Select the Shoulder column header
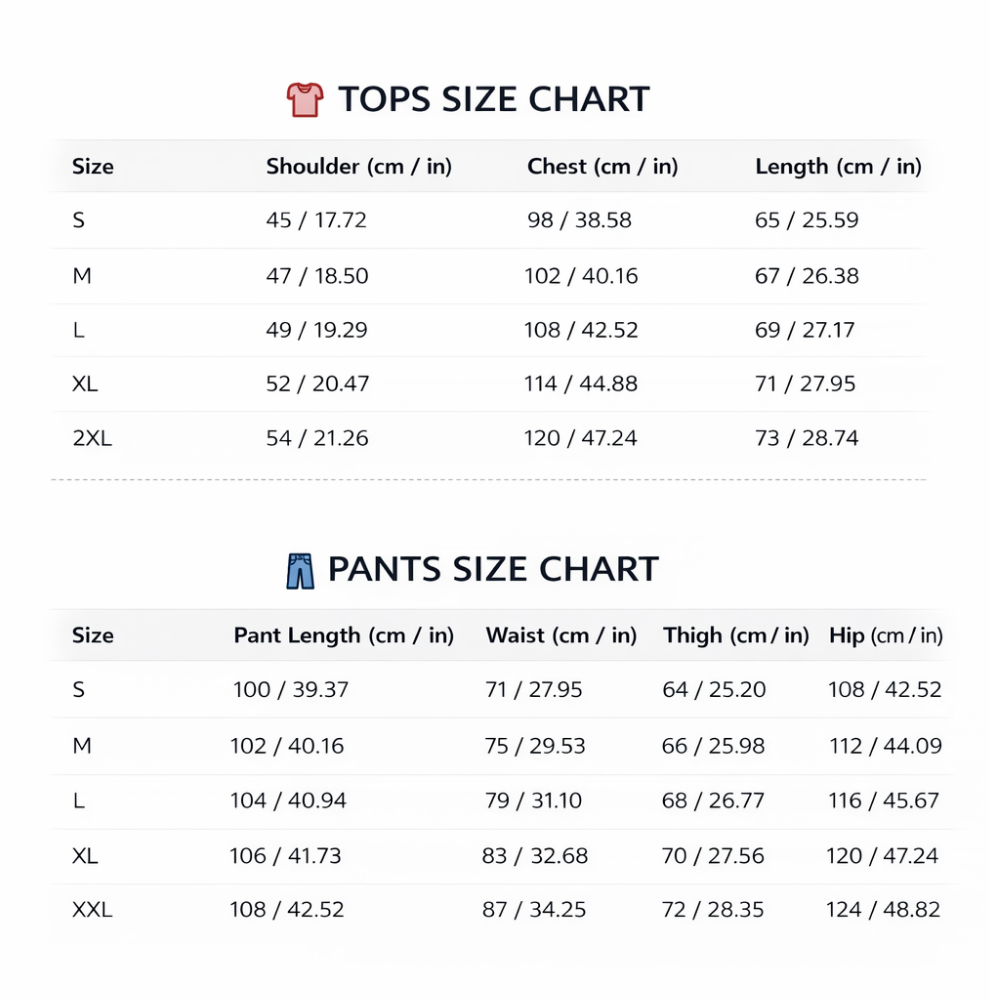This screenshot has height=1000, width=1000. 359,167
